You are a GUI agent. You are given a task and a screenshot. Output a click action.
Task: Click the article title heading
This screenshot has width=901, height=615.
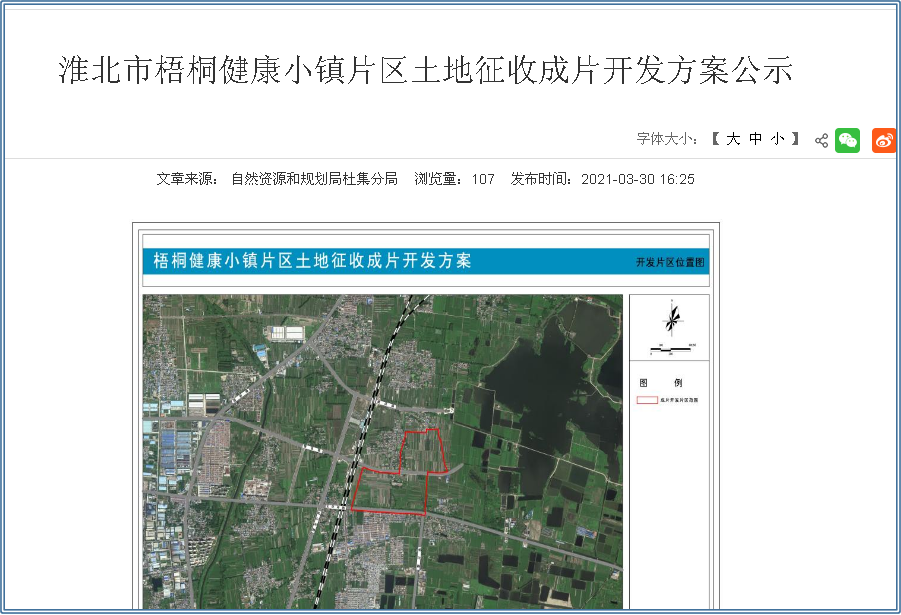point(426,70)
